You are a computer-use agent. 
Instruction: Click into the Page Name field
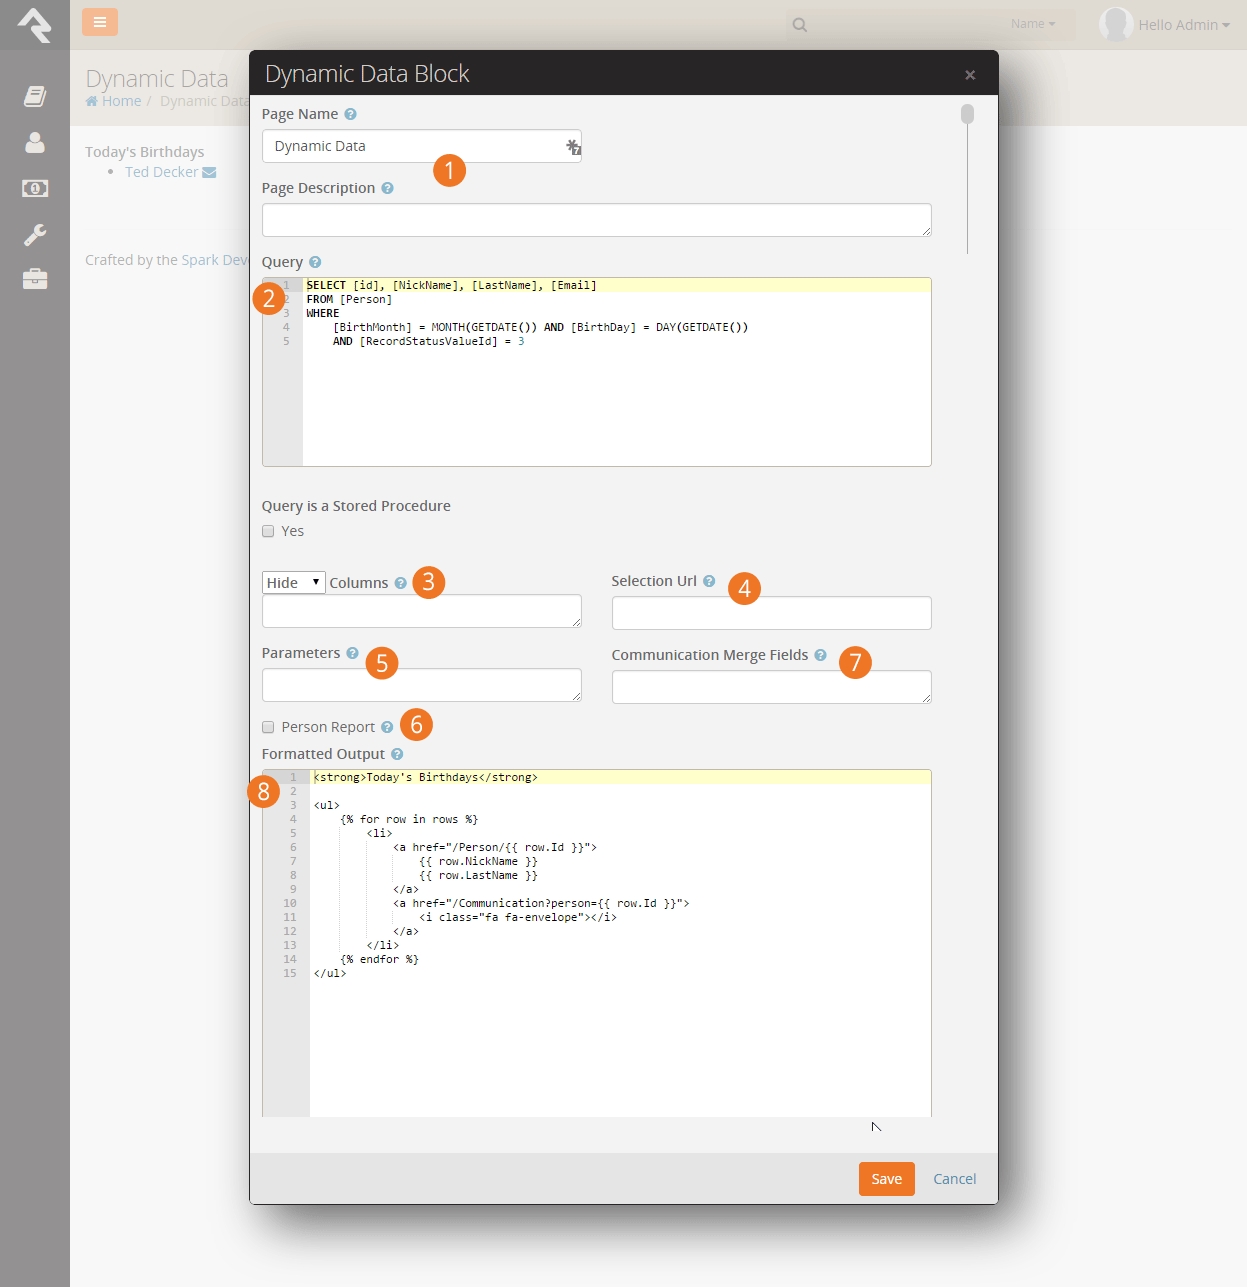pyautogui.click(x=422, y=146)
